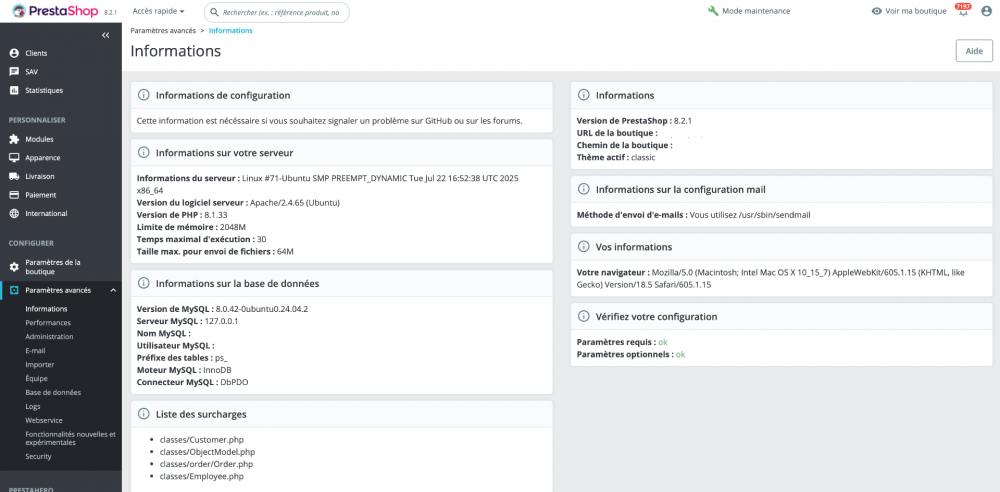This screenshot has width=1000, height=492.
Task: Open the Accès rapide dropdown
Action: [158, 11]
